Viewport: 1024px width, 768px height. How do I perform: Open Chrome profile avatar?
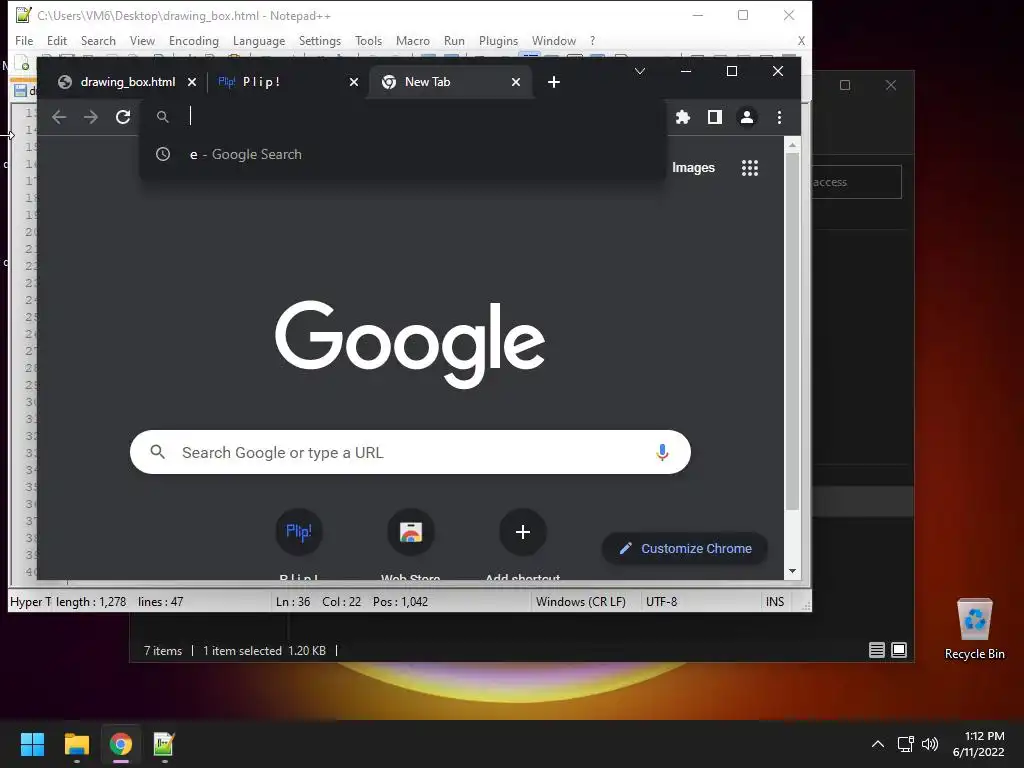[x=746, y=117]
